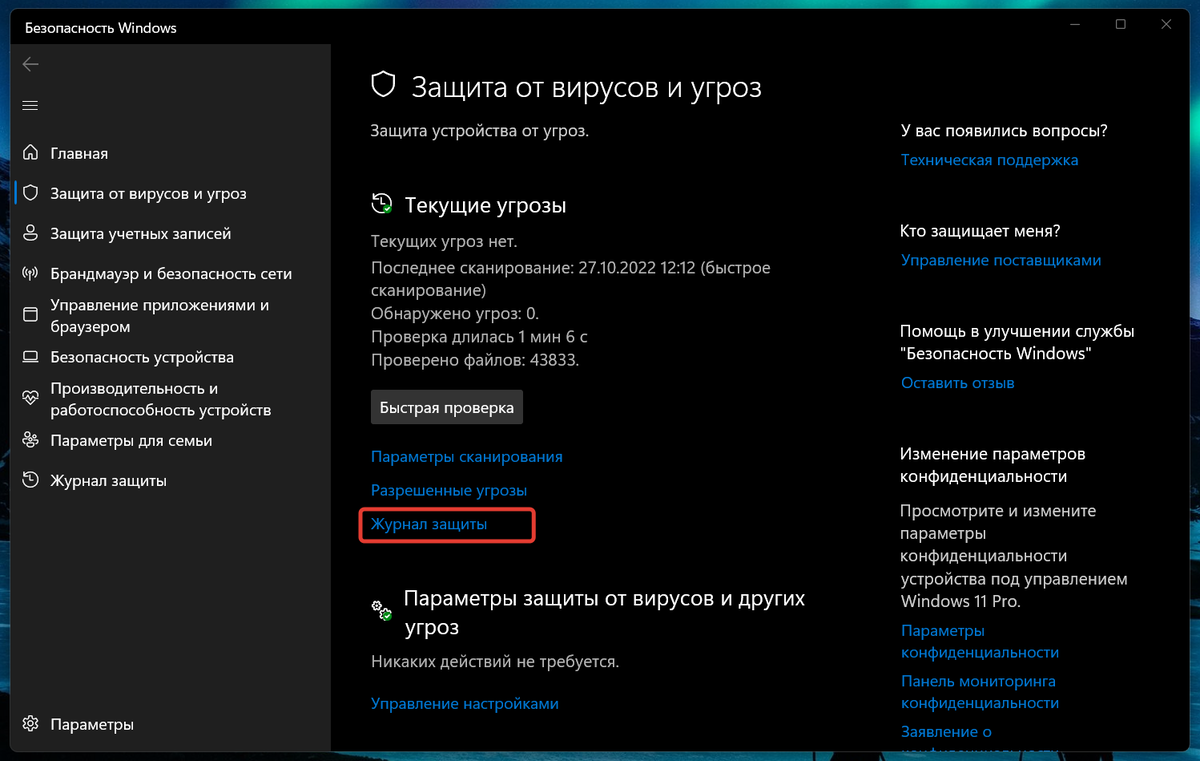Open Главная in the sidebar

tap(79, 153)
